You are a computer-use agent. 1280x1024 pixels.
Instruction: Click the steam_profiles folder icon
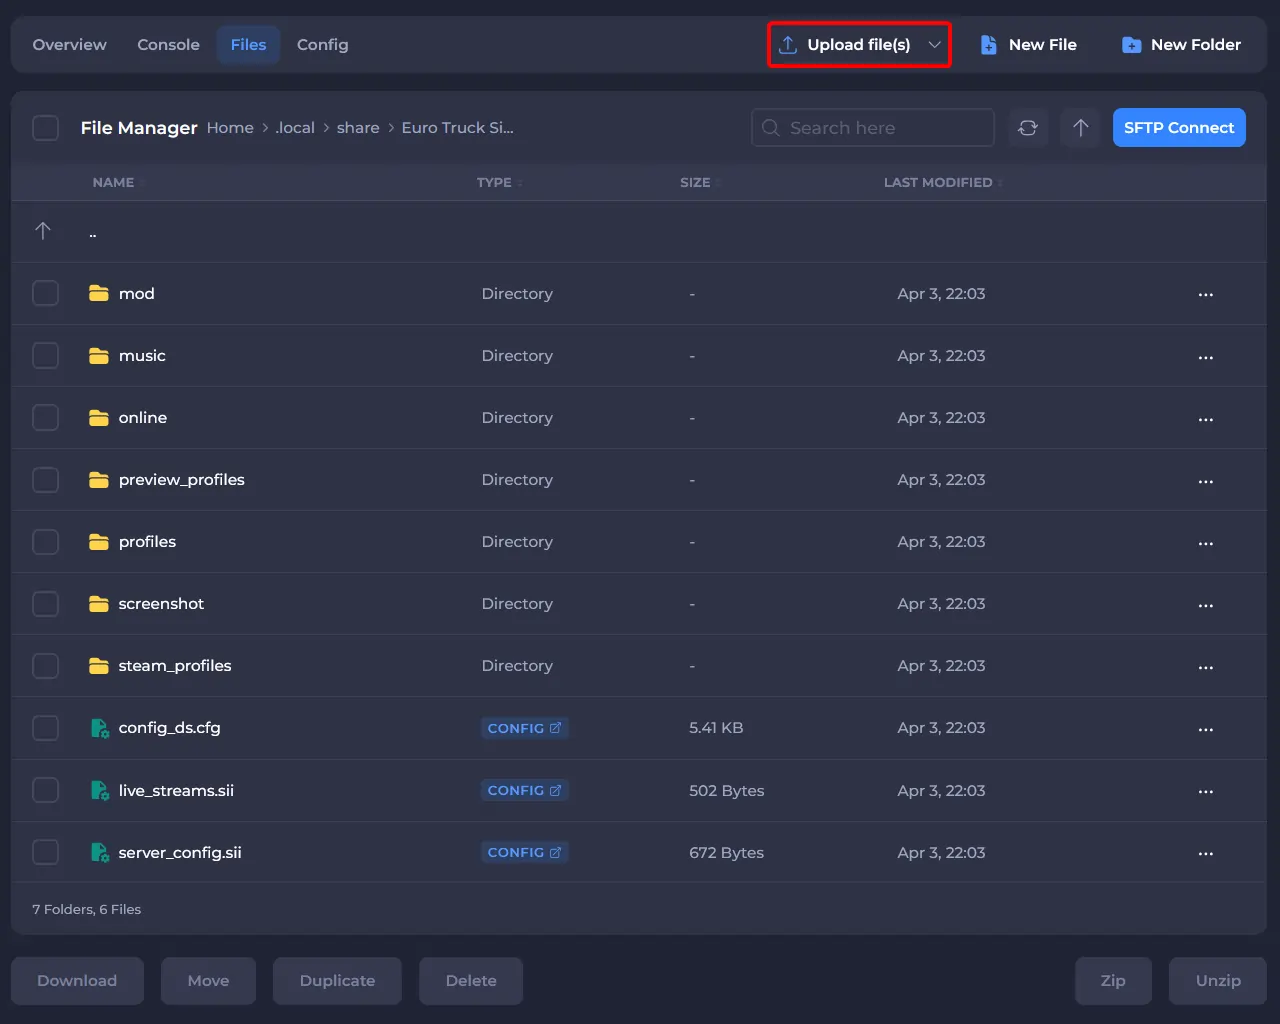[x=98, y=666]
